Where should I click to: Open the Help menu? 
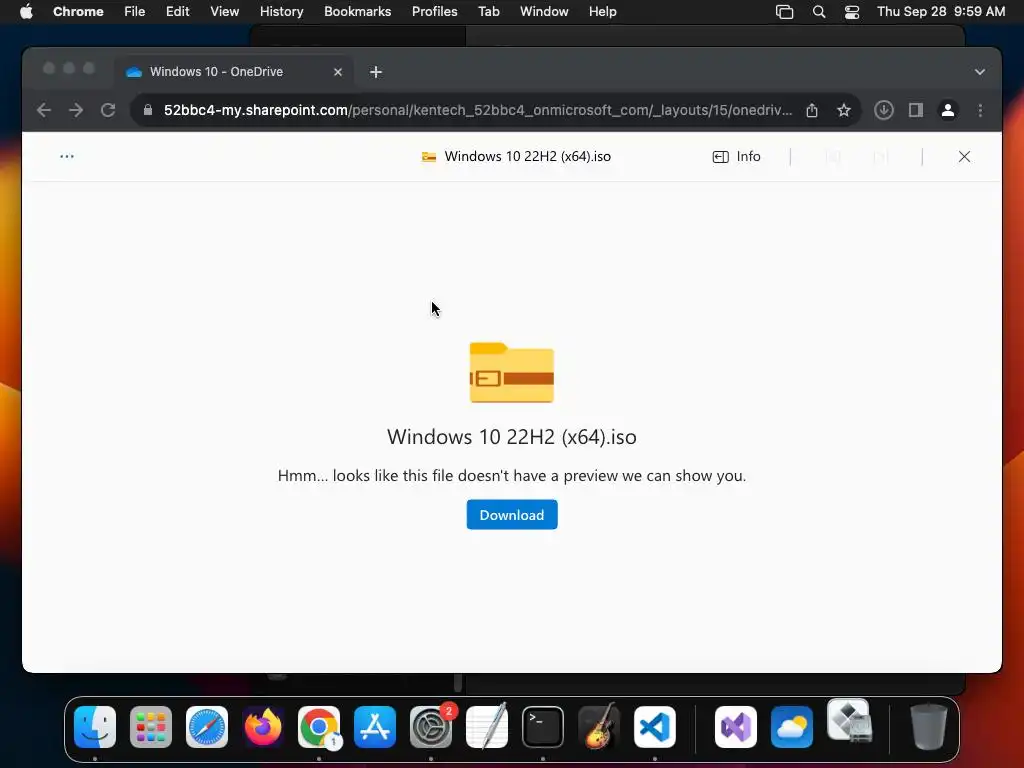click(x=602, y=12)
